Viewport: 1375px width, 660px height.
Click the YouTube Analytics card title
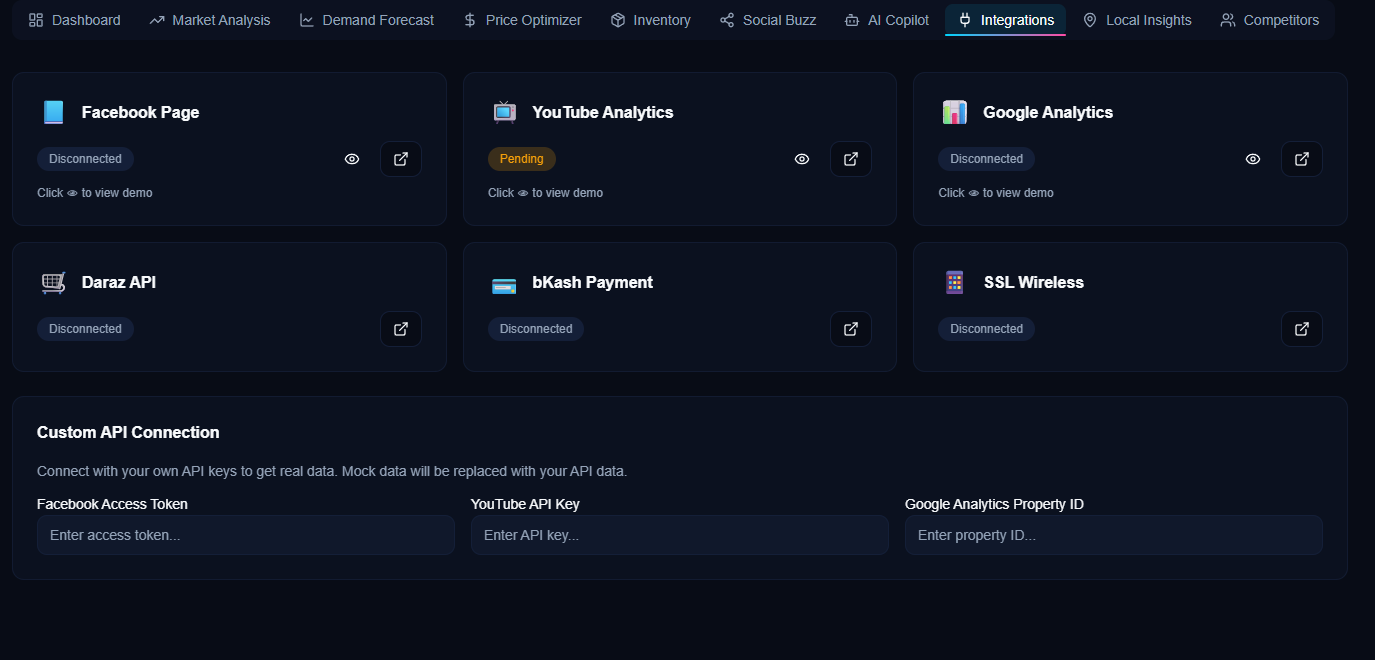[603, 112]
